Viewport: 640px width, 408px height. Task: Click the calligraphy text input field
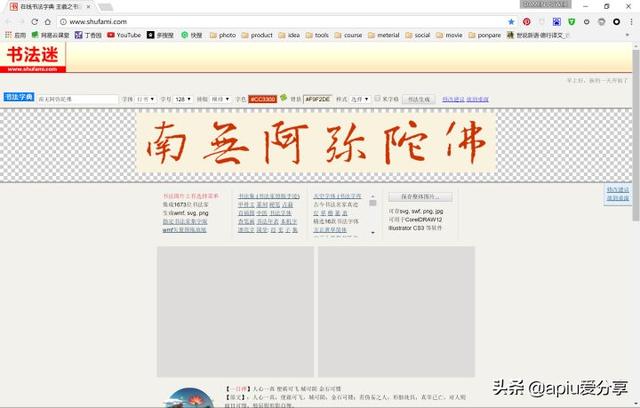tap(78, 99)
